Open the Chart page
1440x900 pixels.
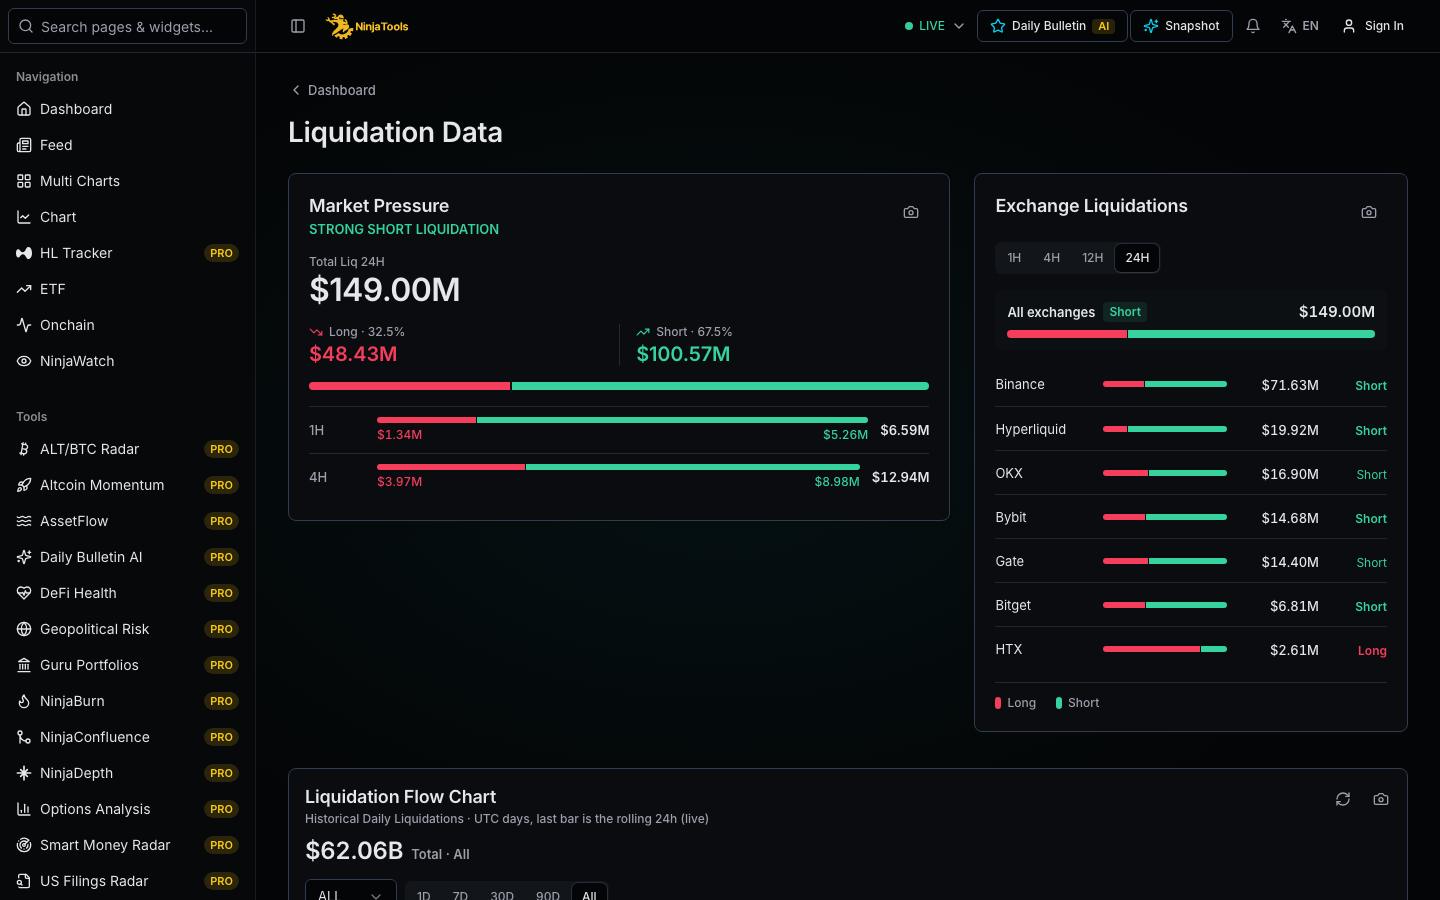point(127,217)
